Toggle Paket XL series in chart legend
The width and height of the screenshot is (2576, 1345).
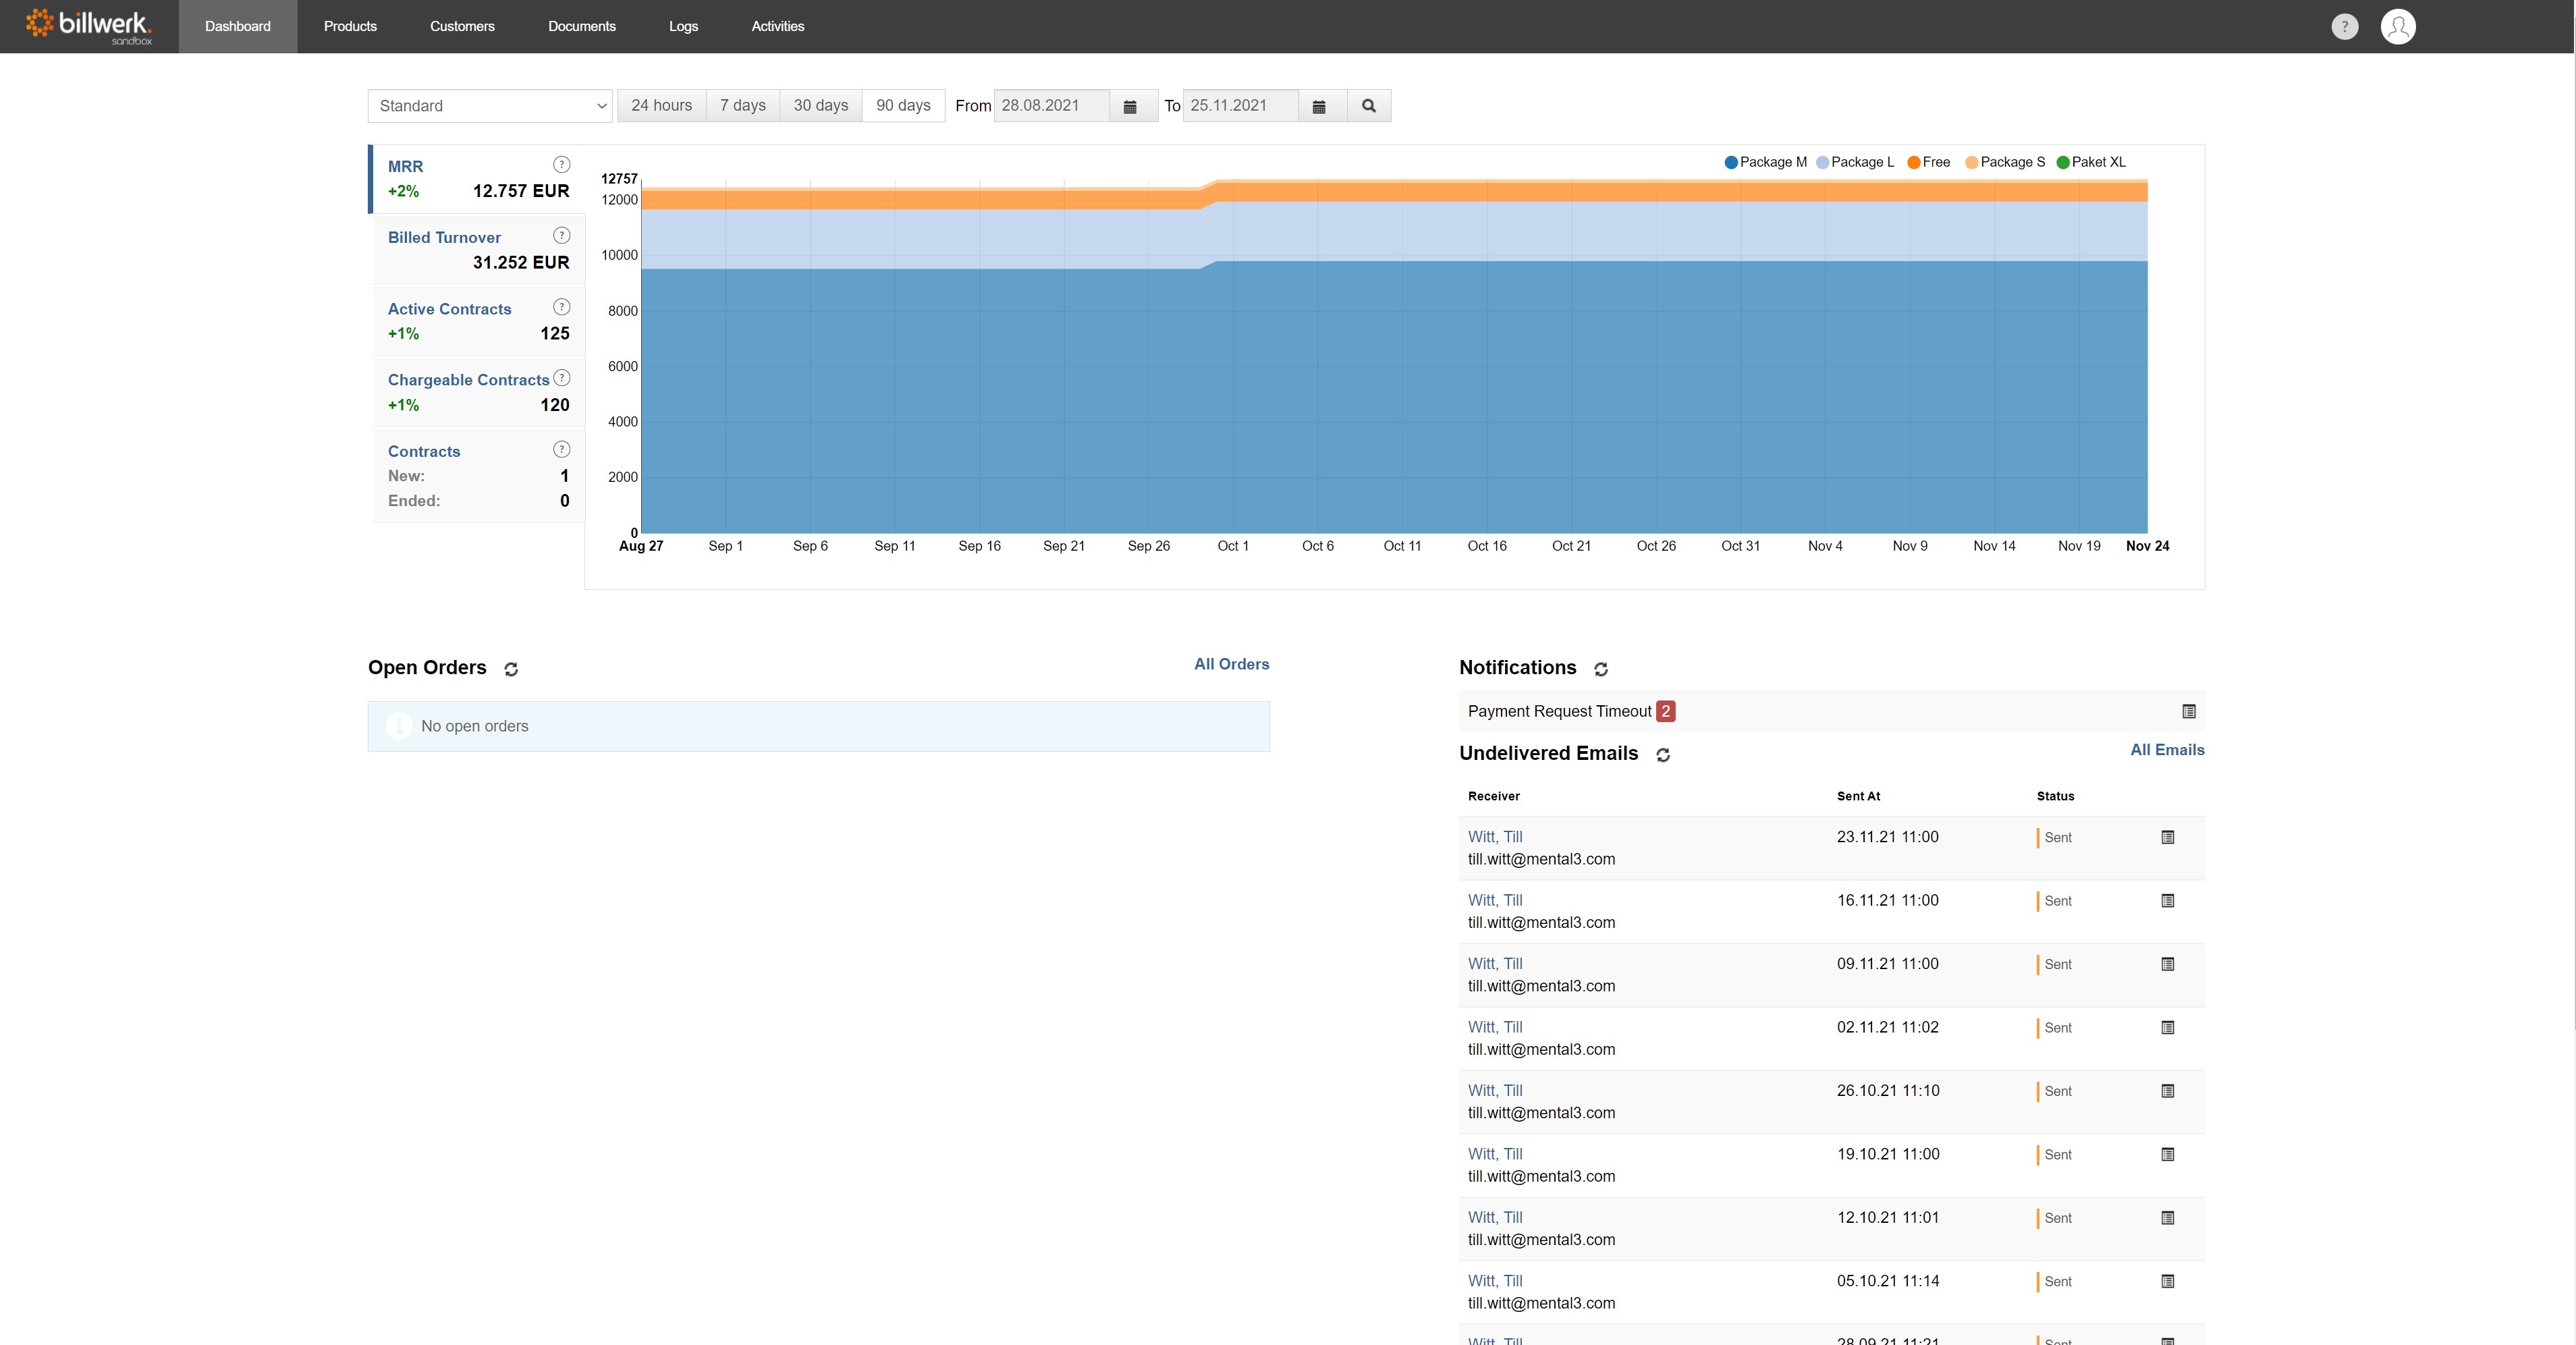pos(2091,162)
